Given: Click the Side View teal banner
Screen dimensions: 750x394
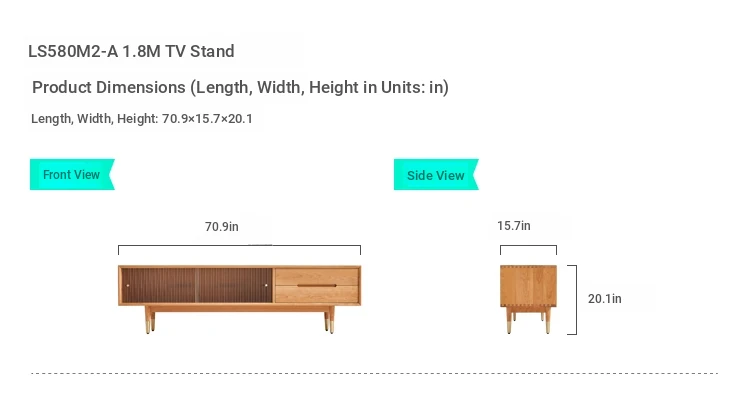Looking at the screenshot, I should point(436,175).
